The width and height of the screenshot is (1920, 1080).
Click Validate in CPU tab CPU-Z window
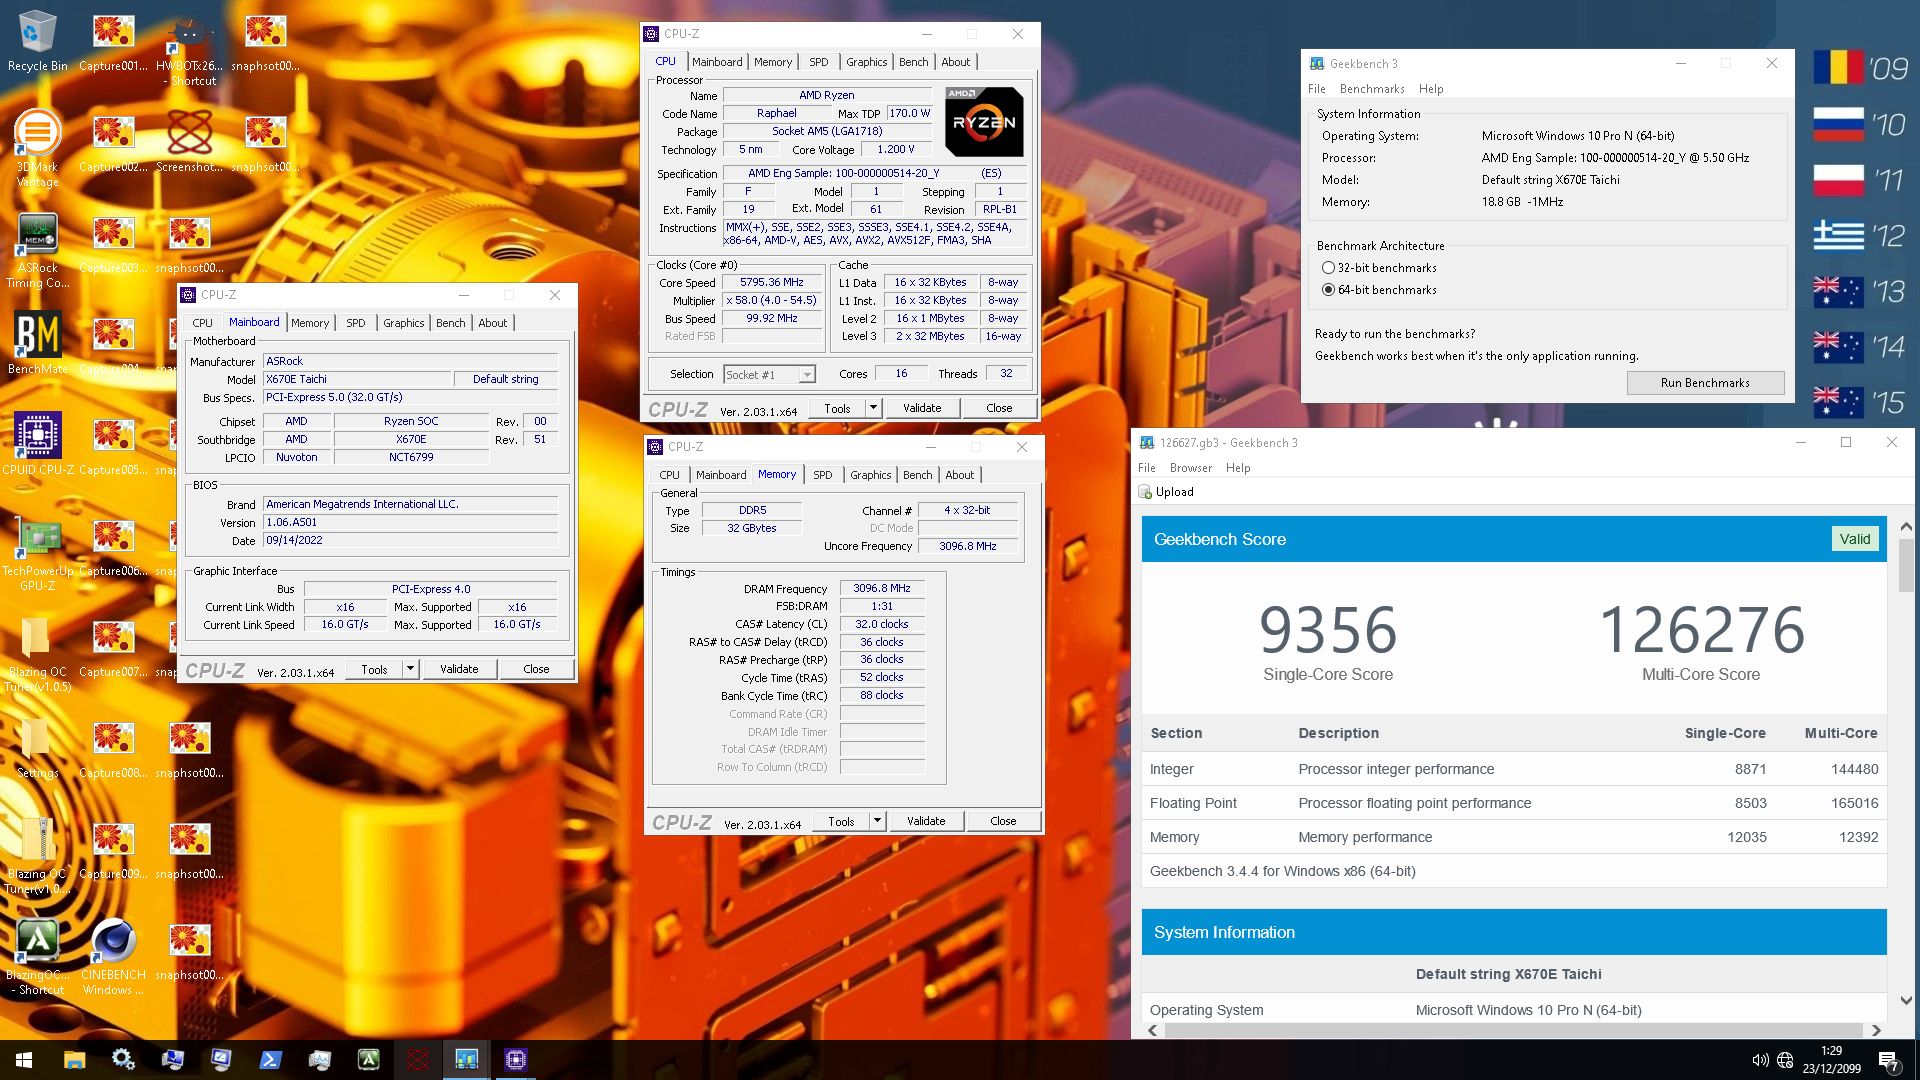[921, 408]
